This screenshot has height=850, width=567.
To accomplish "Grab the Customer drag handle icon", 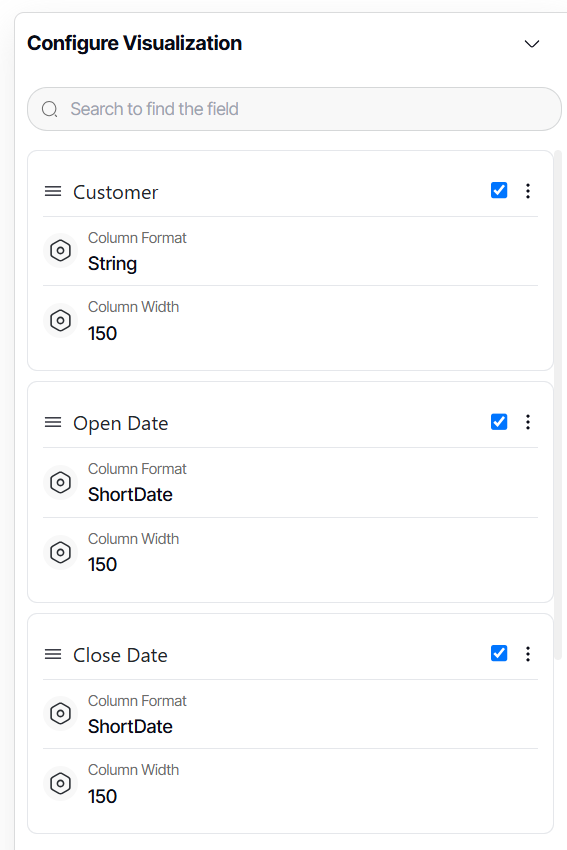I will (53, 191).
